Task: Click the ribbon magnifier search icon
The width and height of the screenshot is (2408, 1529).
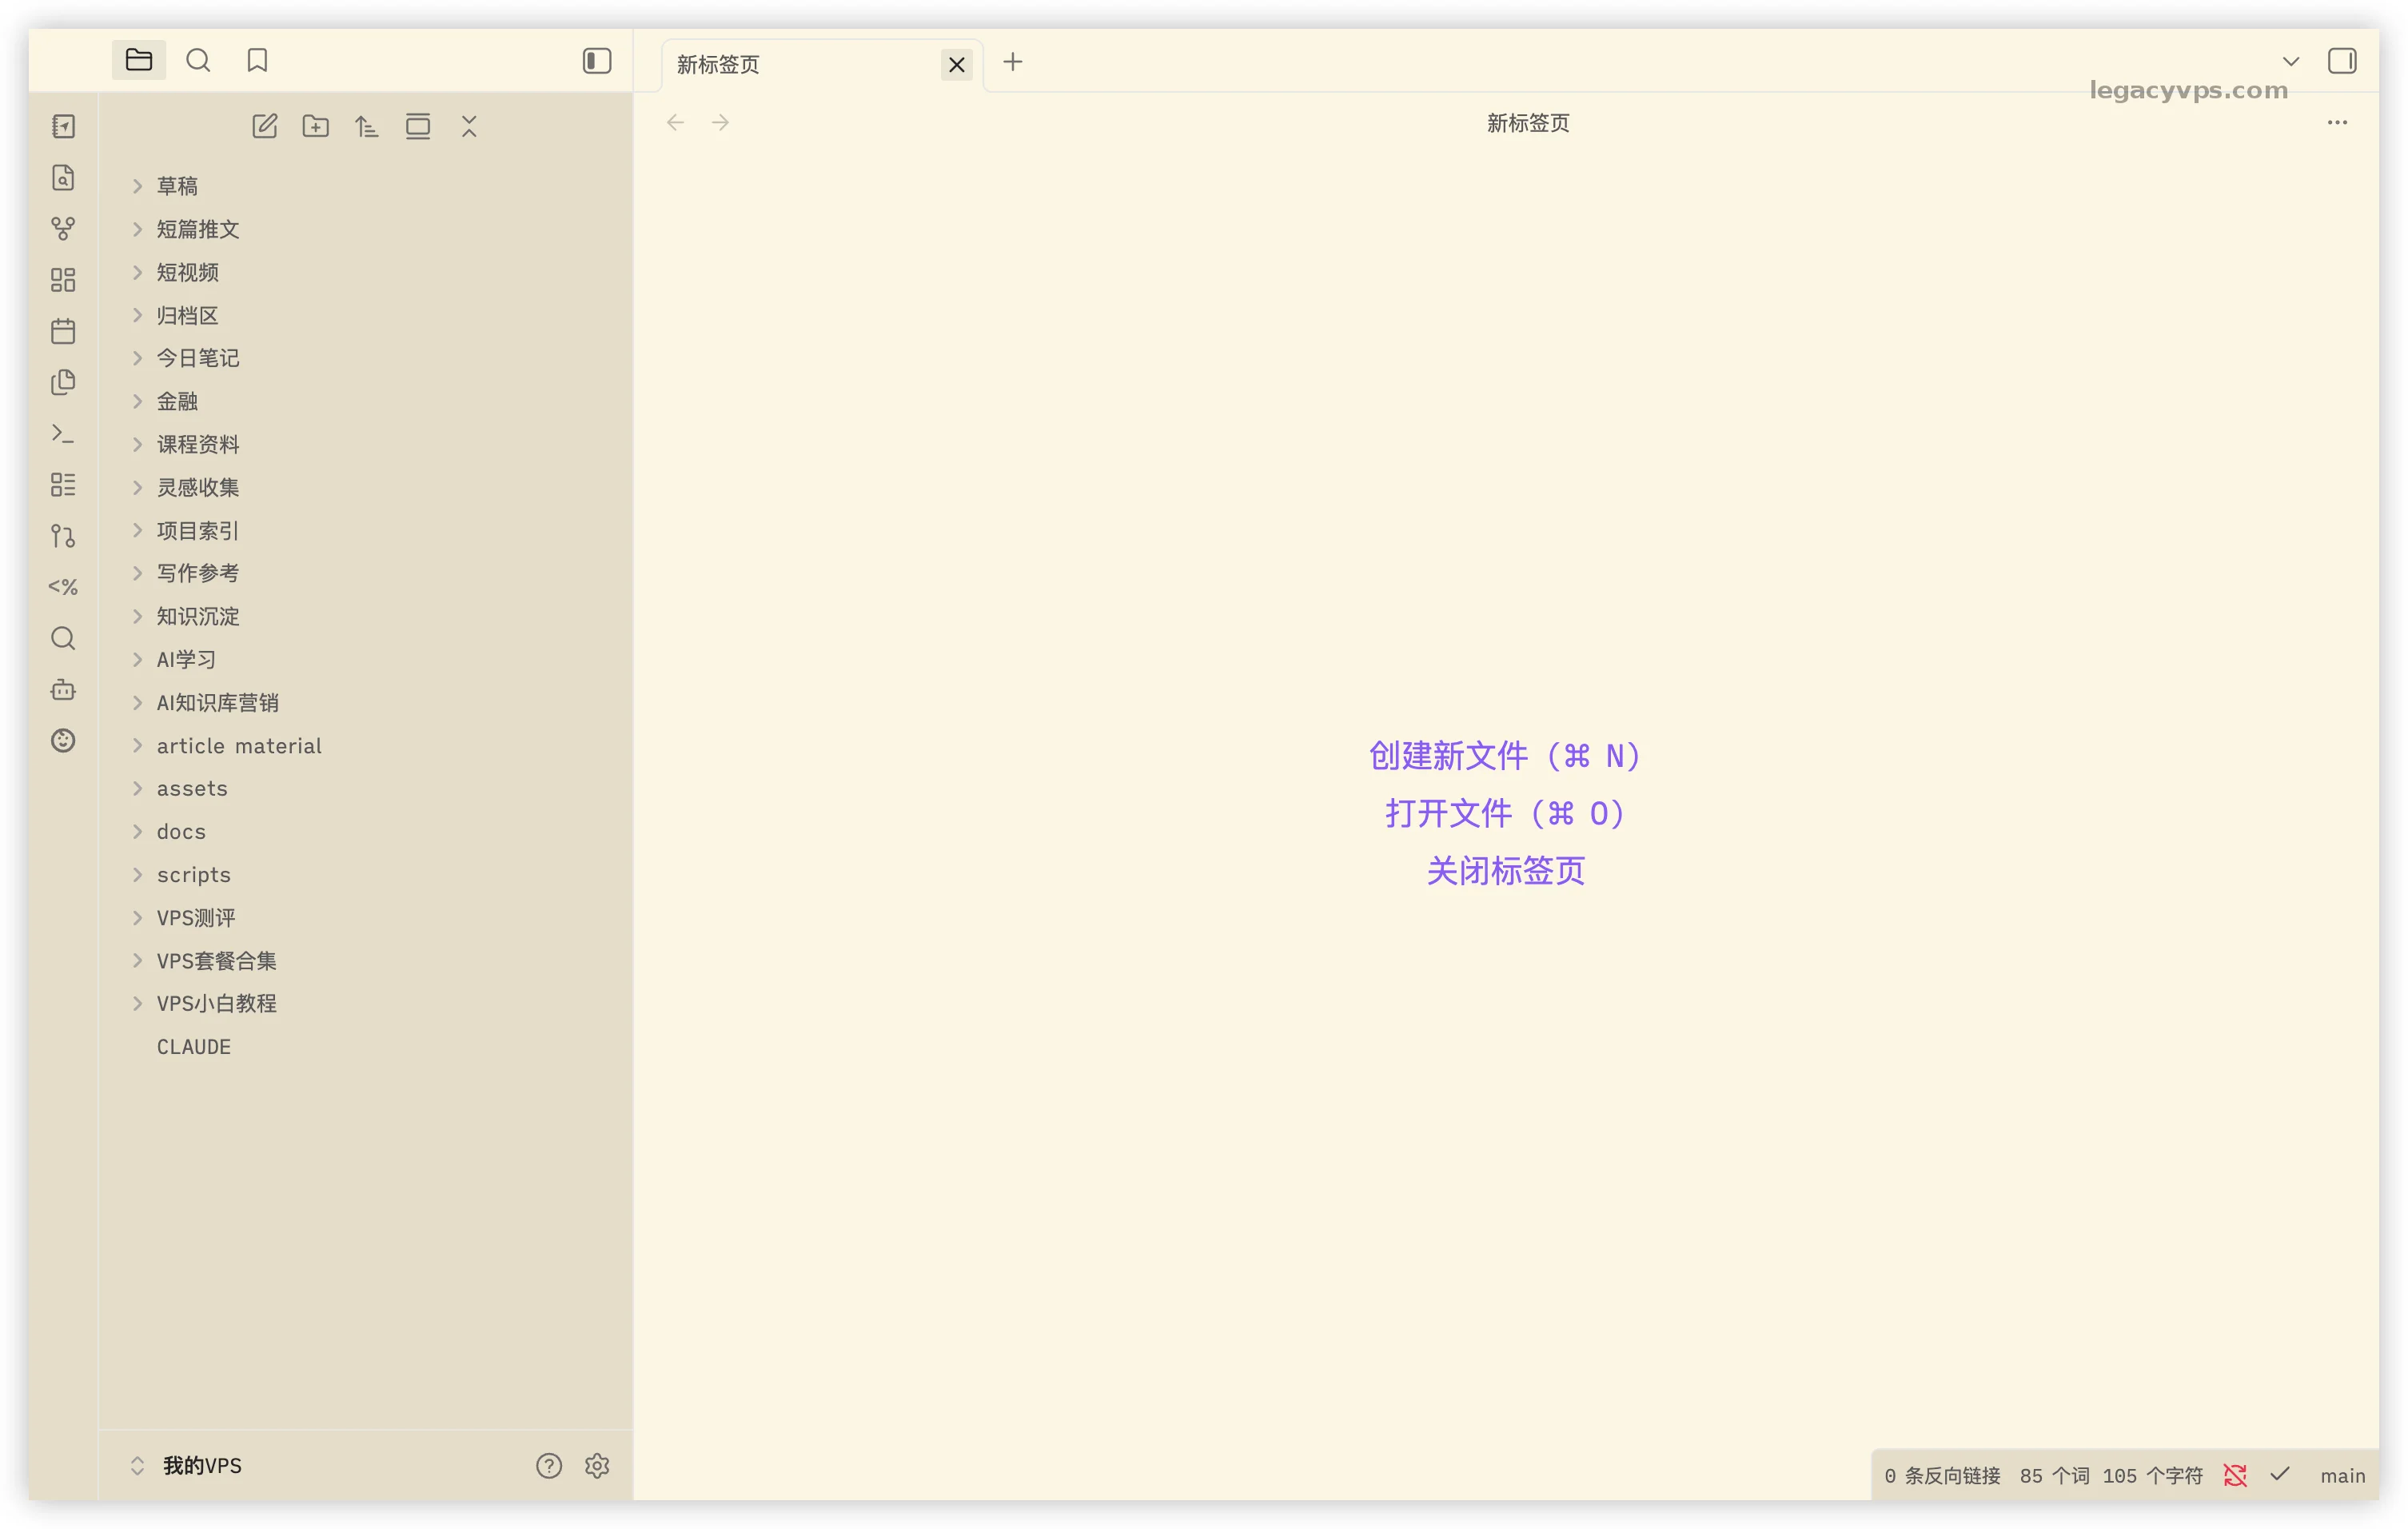Action: pos(63,638)
